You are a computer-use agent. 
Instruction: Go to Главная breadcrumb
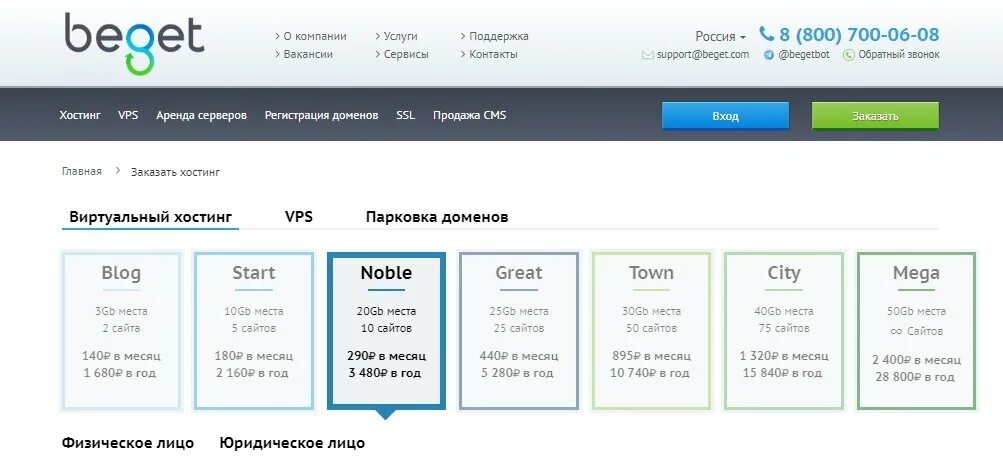(x=82, y=171)
